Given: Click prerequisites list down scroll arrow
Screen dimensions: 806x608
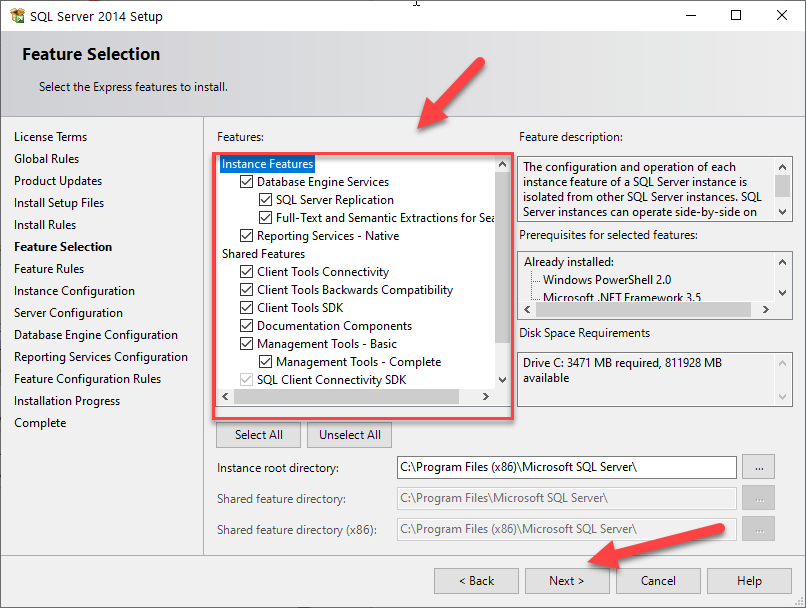Looking at the screenshot, I should click(782, 293).
